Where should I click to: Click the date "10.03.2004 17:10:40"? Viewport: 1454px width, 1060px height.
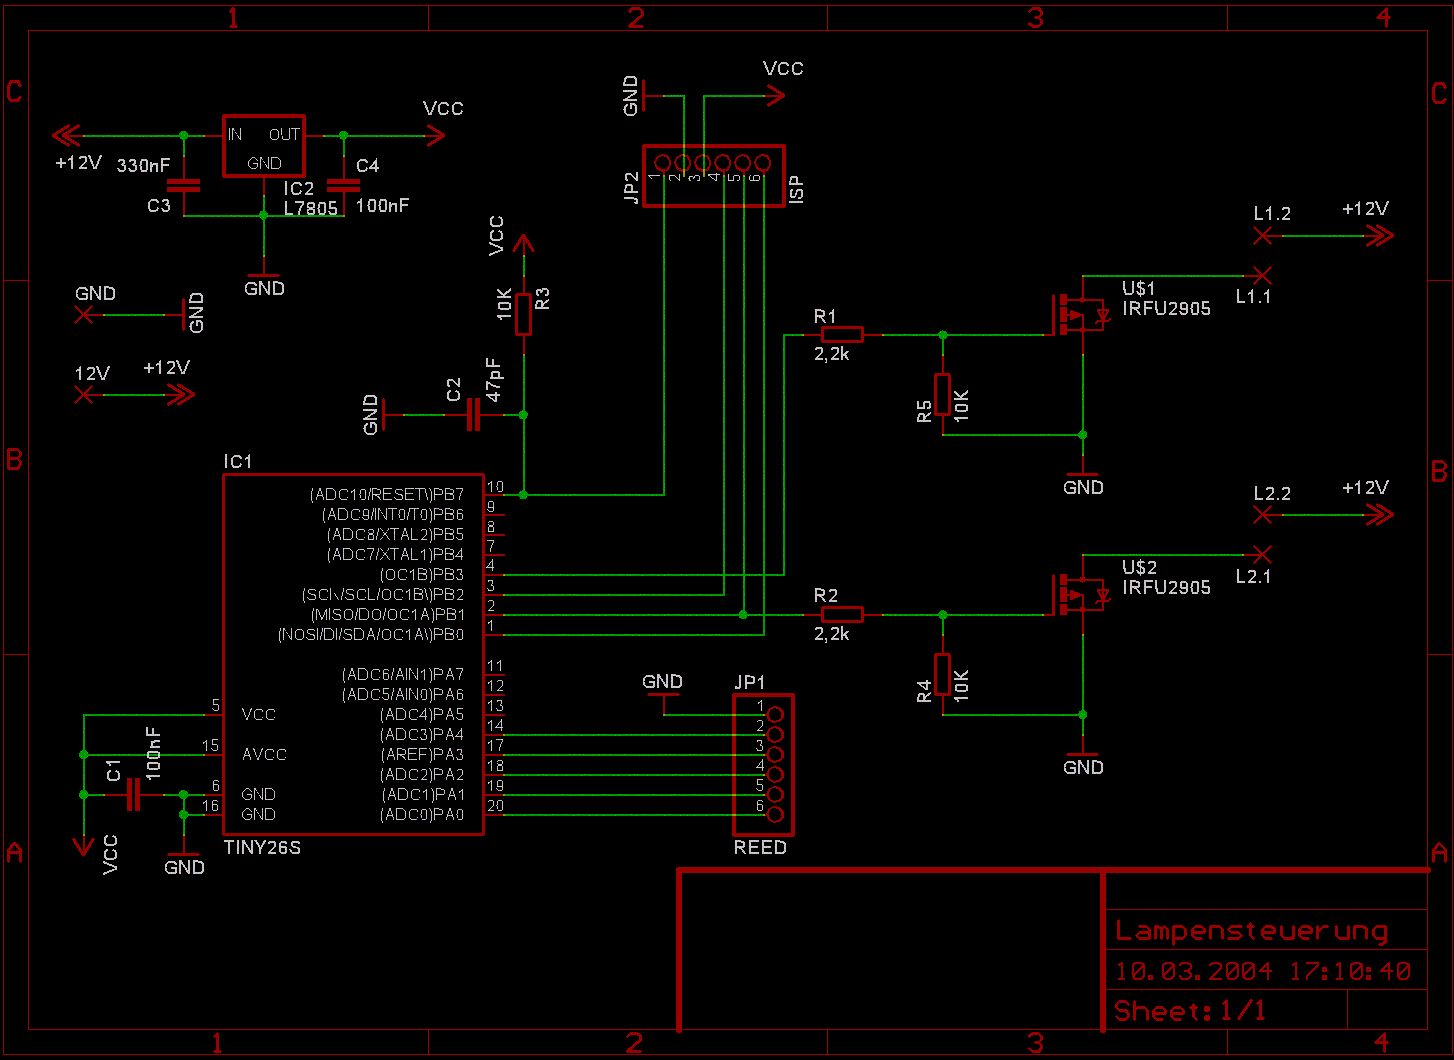(x=1263, y=971)
